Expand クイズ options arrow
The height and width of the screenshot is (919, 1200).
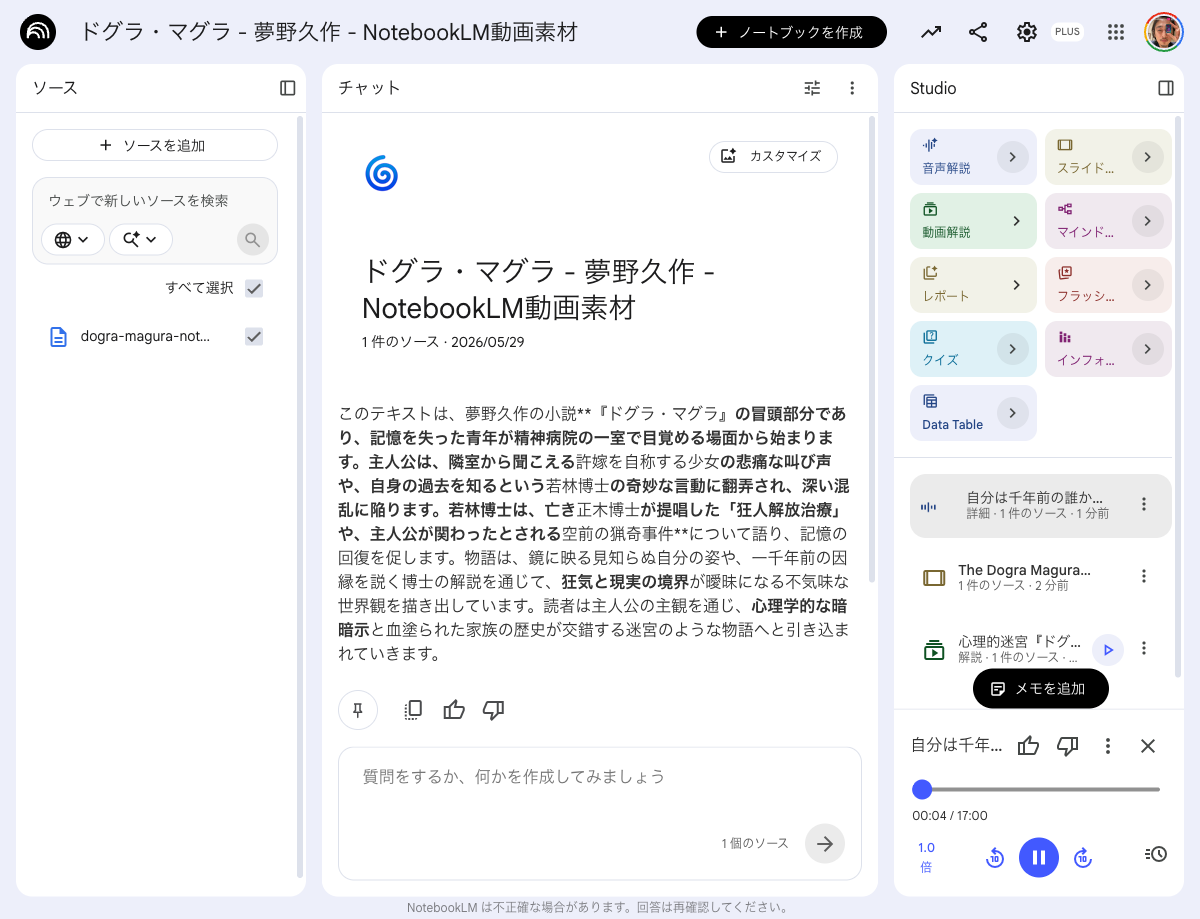point(1013,349)
